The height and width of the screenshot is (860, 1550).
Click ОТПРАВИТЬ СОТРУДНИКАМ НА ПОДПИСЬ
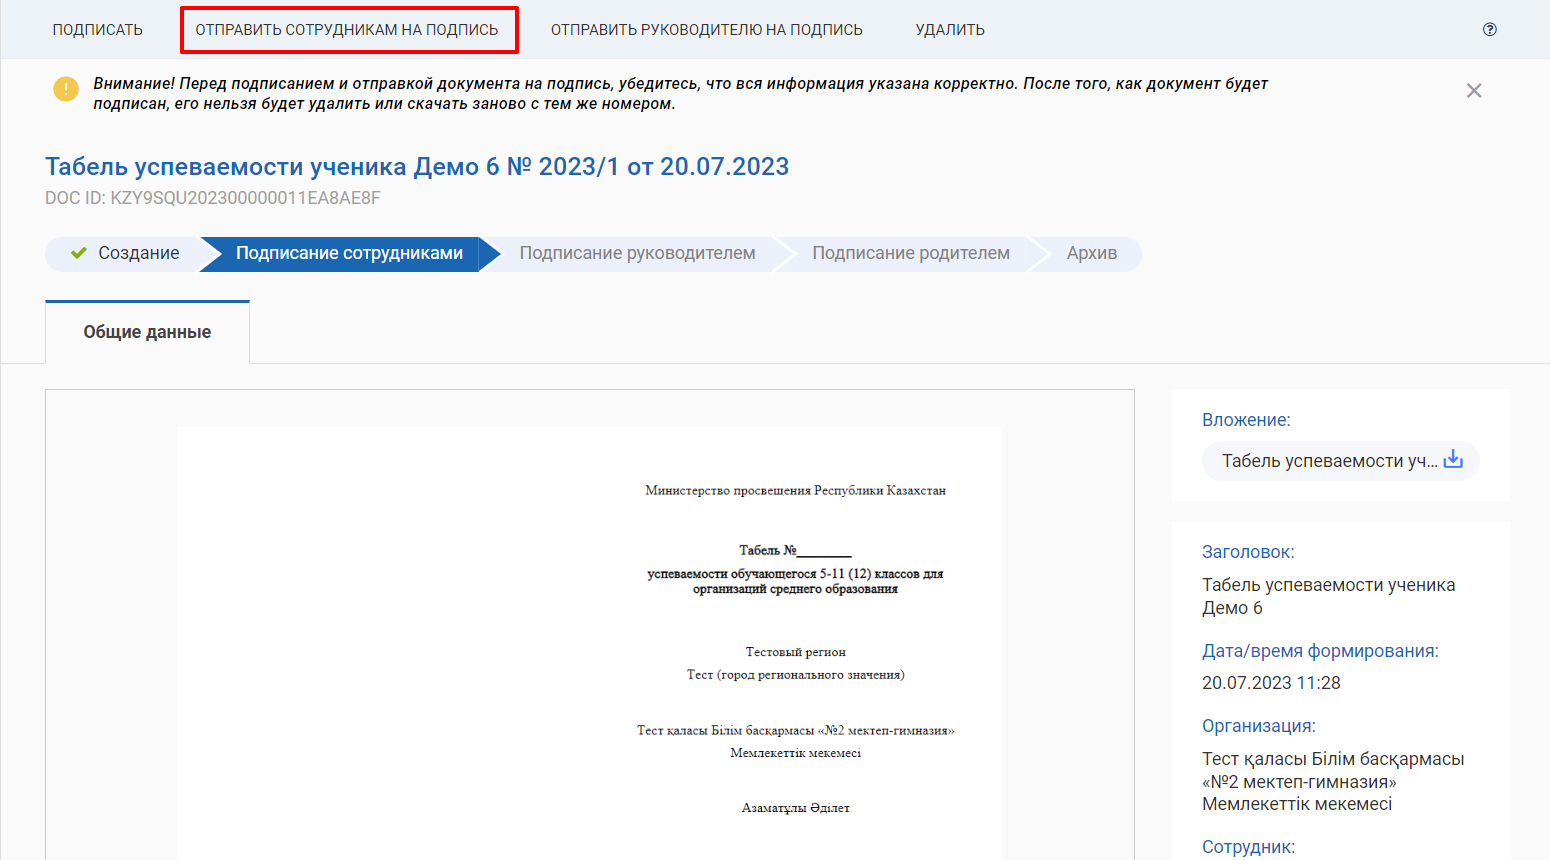(x=347, y=30)
